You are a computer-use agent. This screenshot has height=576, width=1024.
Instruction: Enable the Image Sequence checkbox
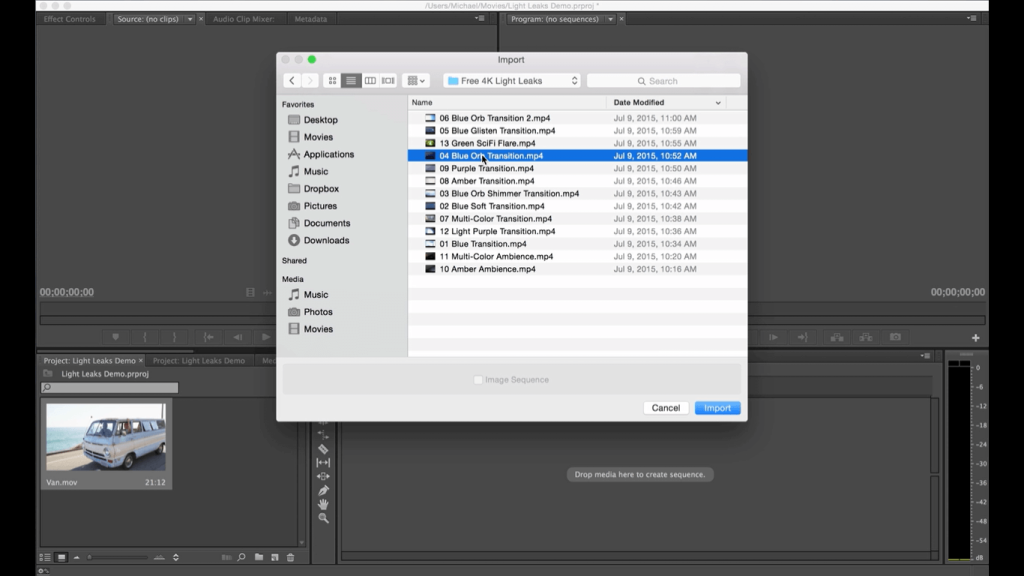479,380
